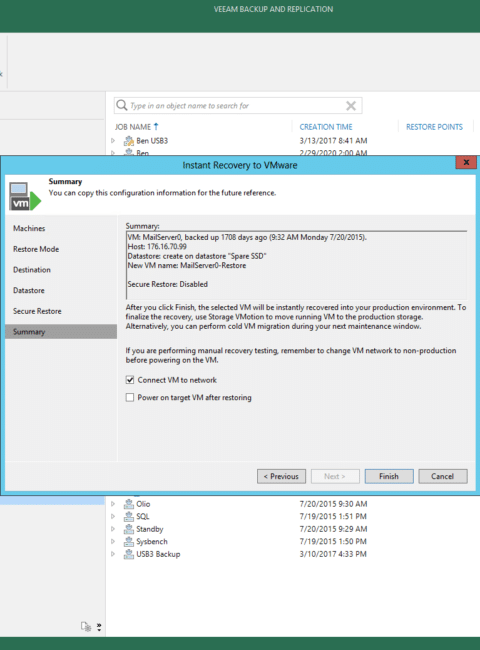Click the search magnifier icon

point(121,105)
